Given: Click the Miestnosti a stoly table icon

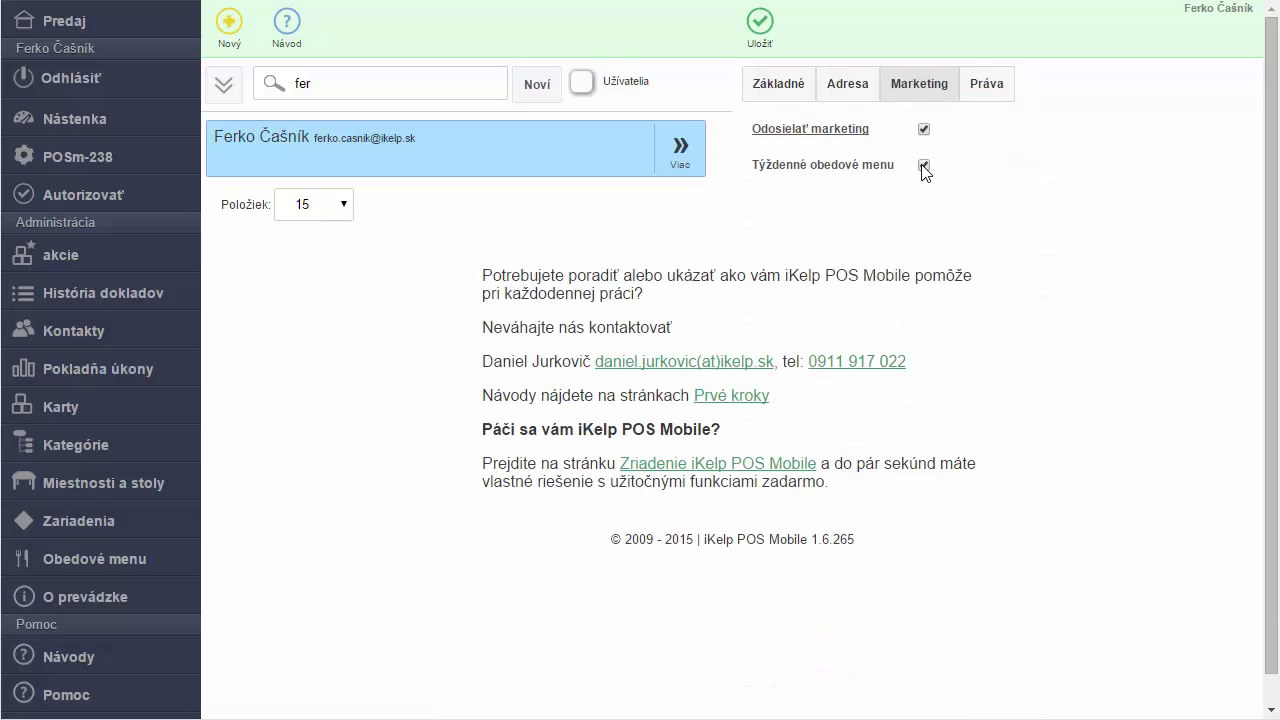Looking at the screenshot, I should tap(24, 482).
